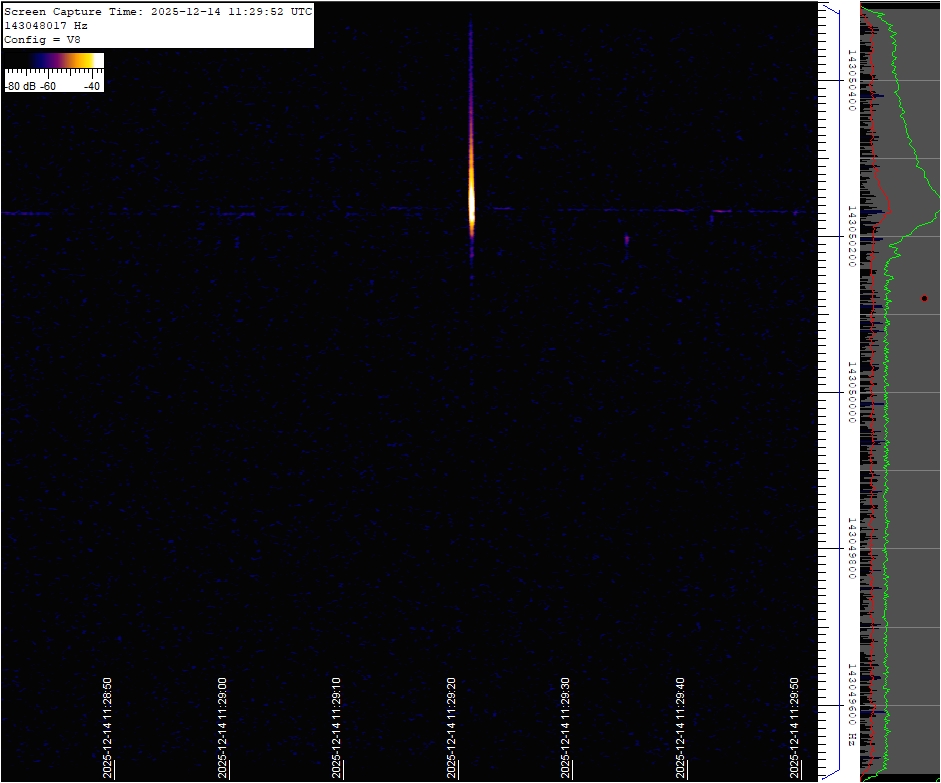
Task: Click the 11:28:50 time axis marker
Action: point(108,728)
